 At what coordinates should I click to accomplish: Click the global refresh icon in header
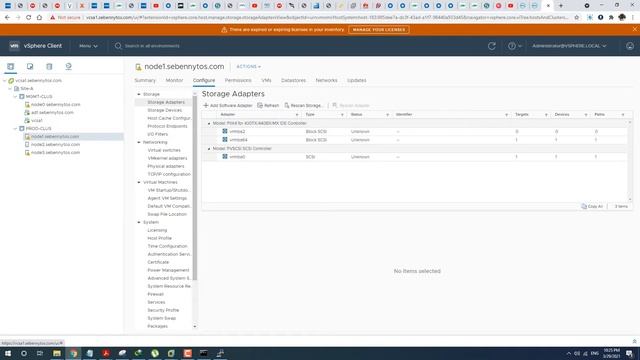(x=492, y=46)
